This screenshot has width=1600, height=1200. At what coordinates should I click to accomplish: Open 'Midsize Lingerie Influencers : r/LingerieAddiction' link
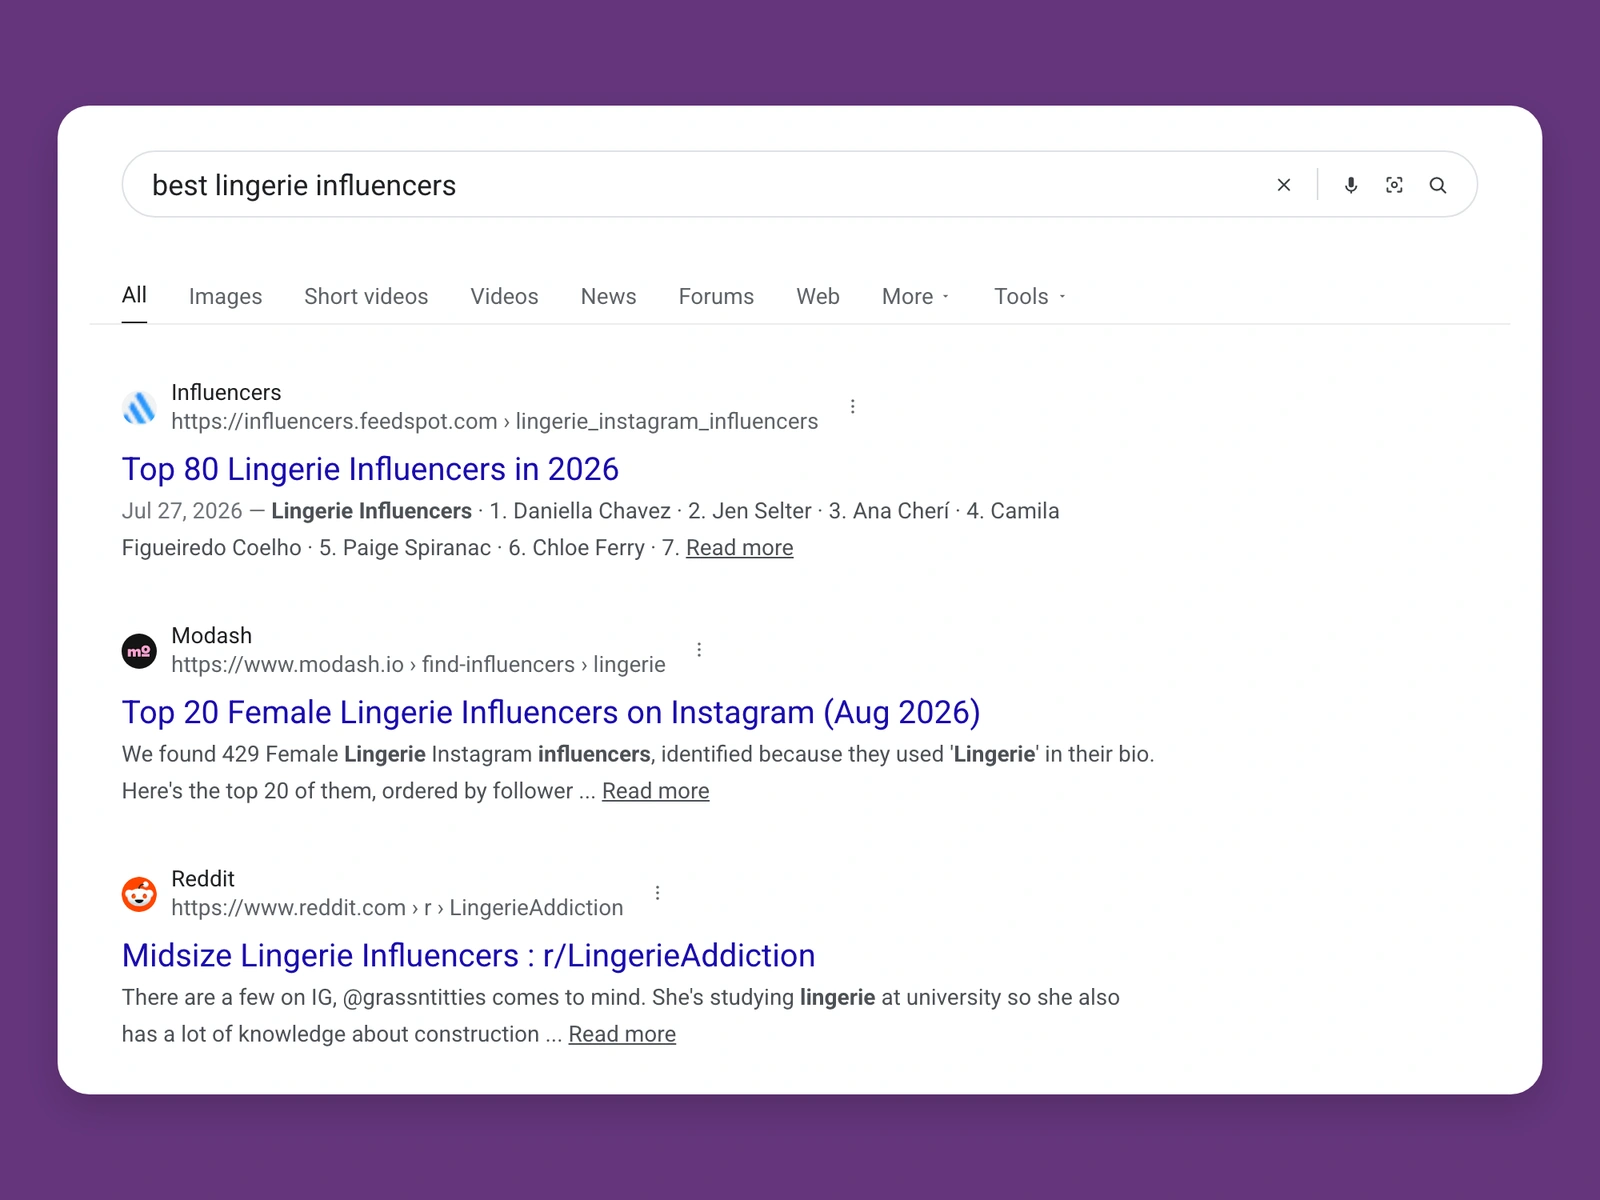coord(468,955)
